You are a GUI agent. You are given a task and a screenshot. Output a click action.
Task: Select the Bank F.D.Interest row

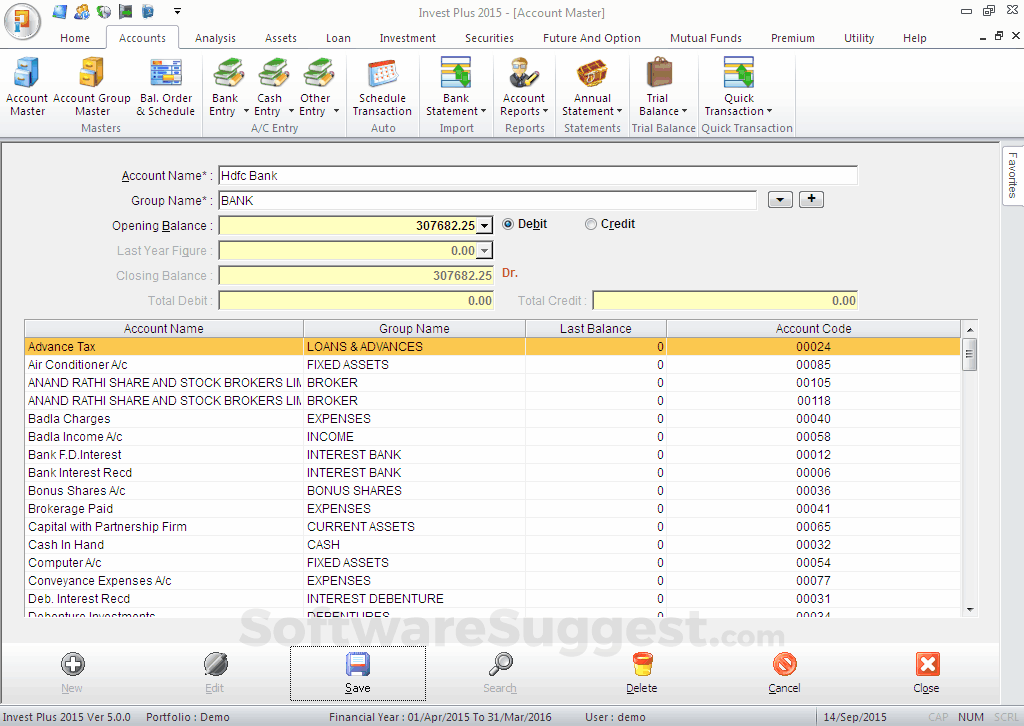click(492, 454)
